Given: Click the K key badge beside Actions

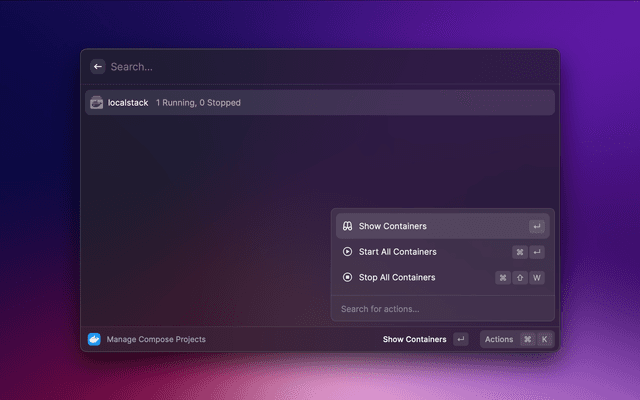Looking at the screenshot, I should tap(545, 339).
